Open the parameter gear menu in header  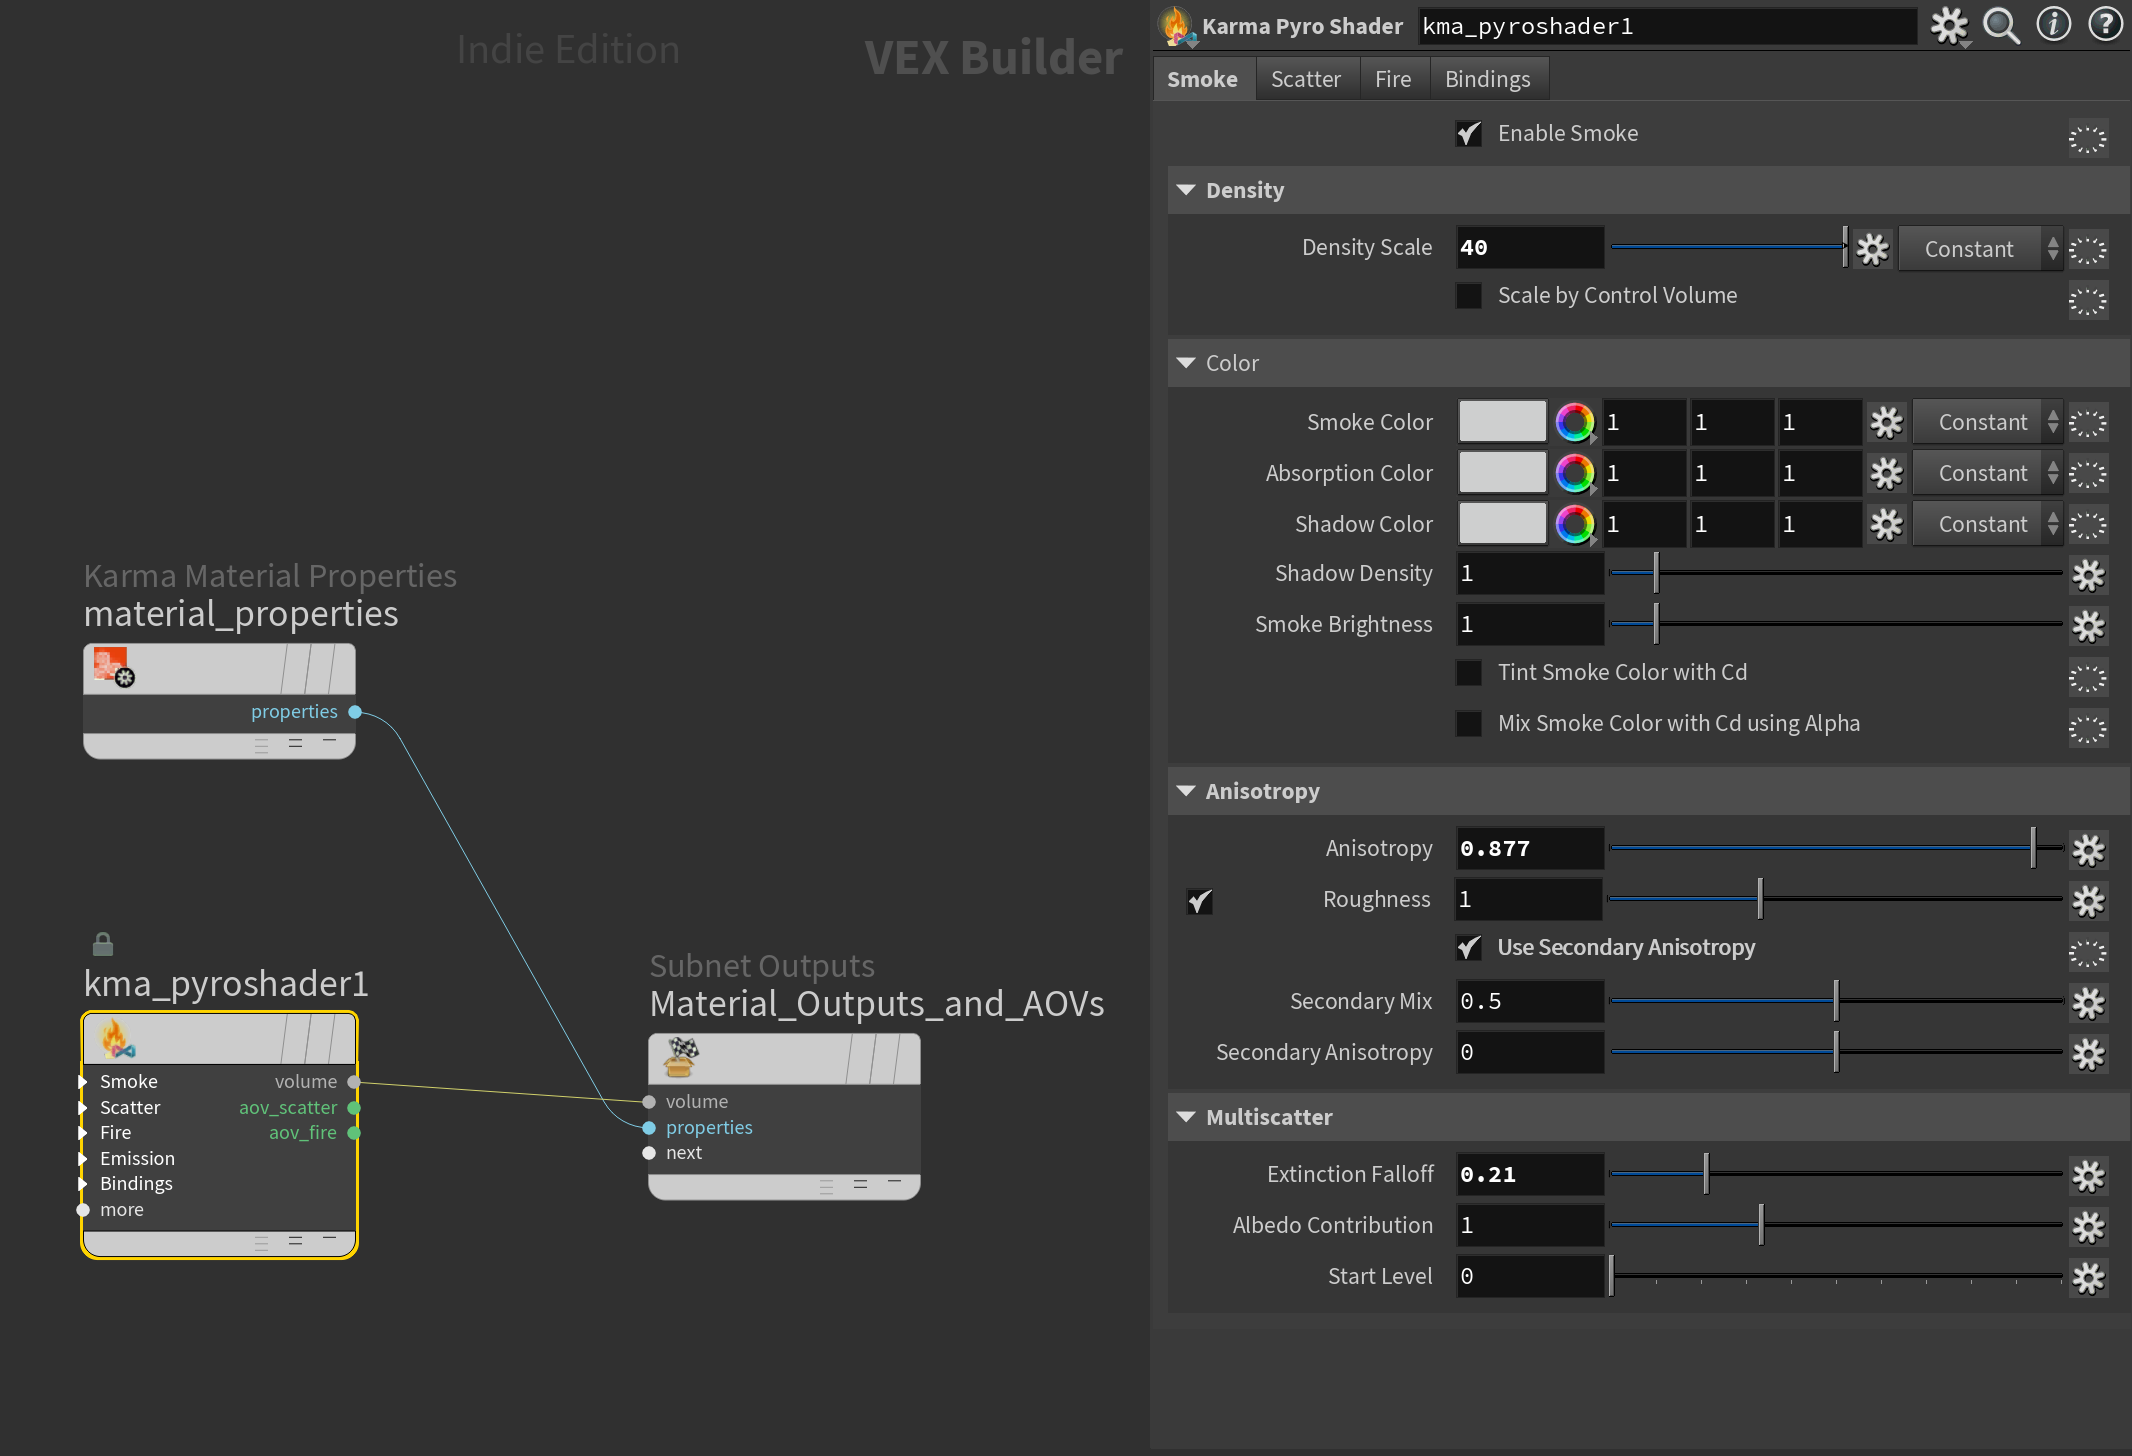pyautogui.click(x=1948, y=26)
